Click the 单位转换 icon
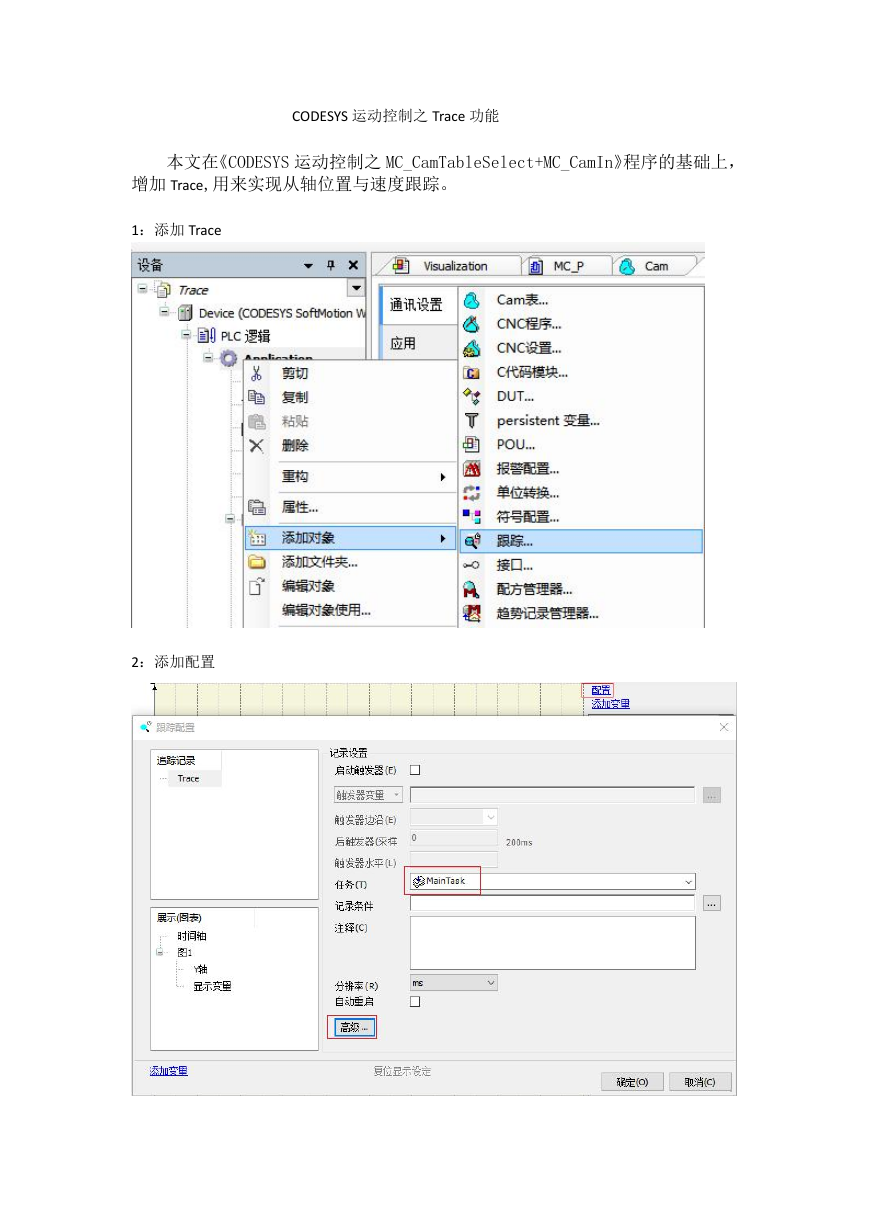 tap(473, 493)
